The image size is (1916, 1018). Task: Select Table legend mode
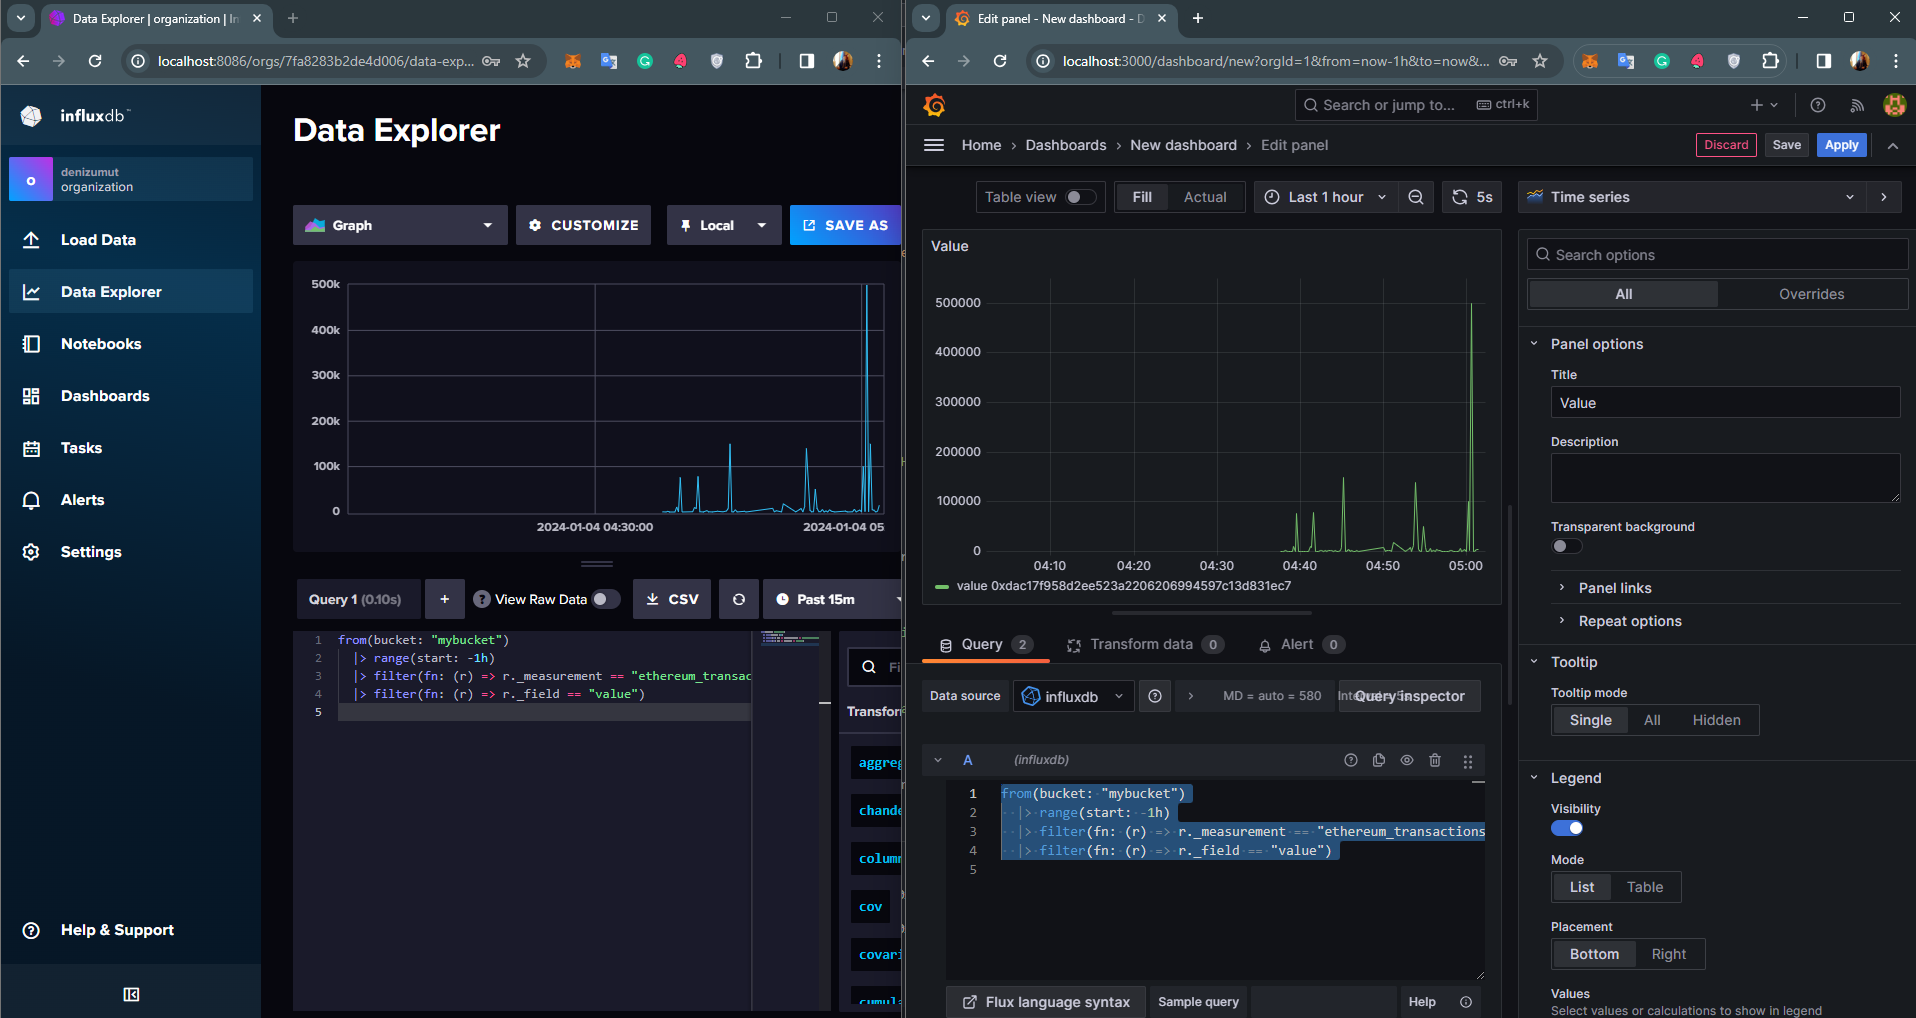(1645, 887)
